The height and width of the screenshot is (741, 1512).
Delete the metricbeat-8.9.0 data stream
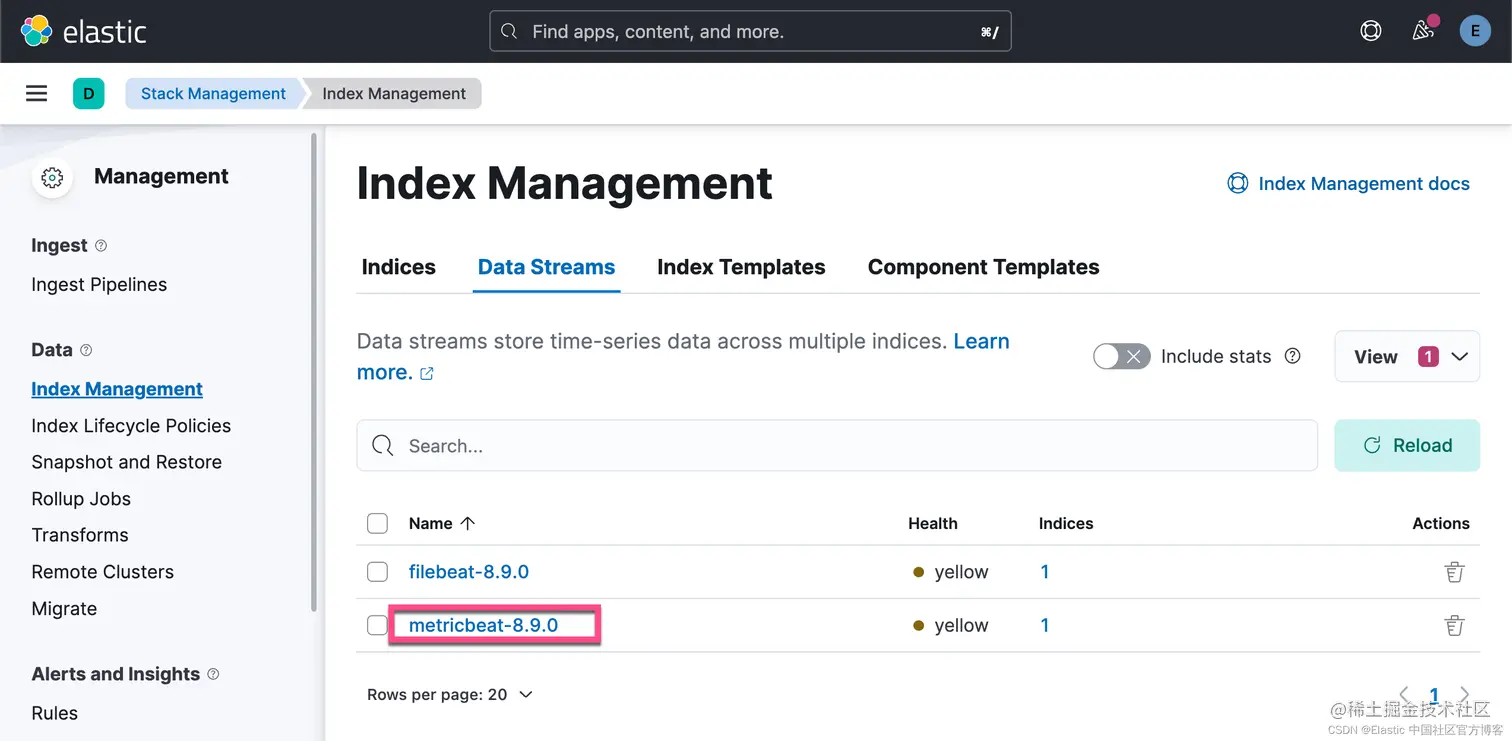[x=1454, y=625]
